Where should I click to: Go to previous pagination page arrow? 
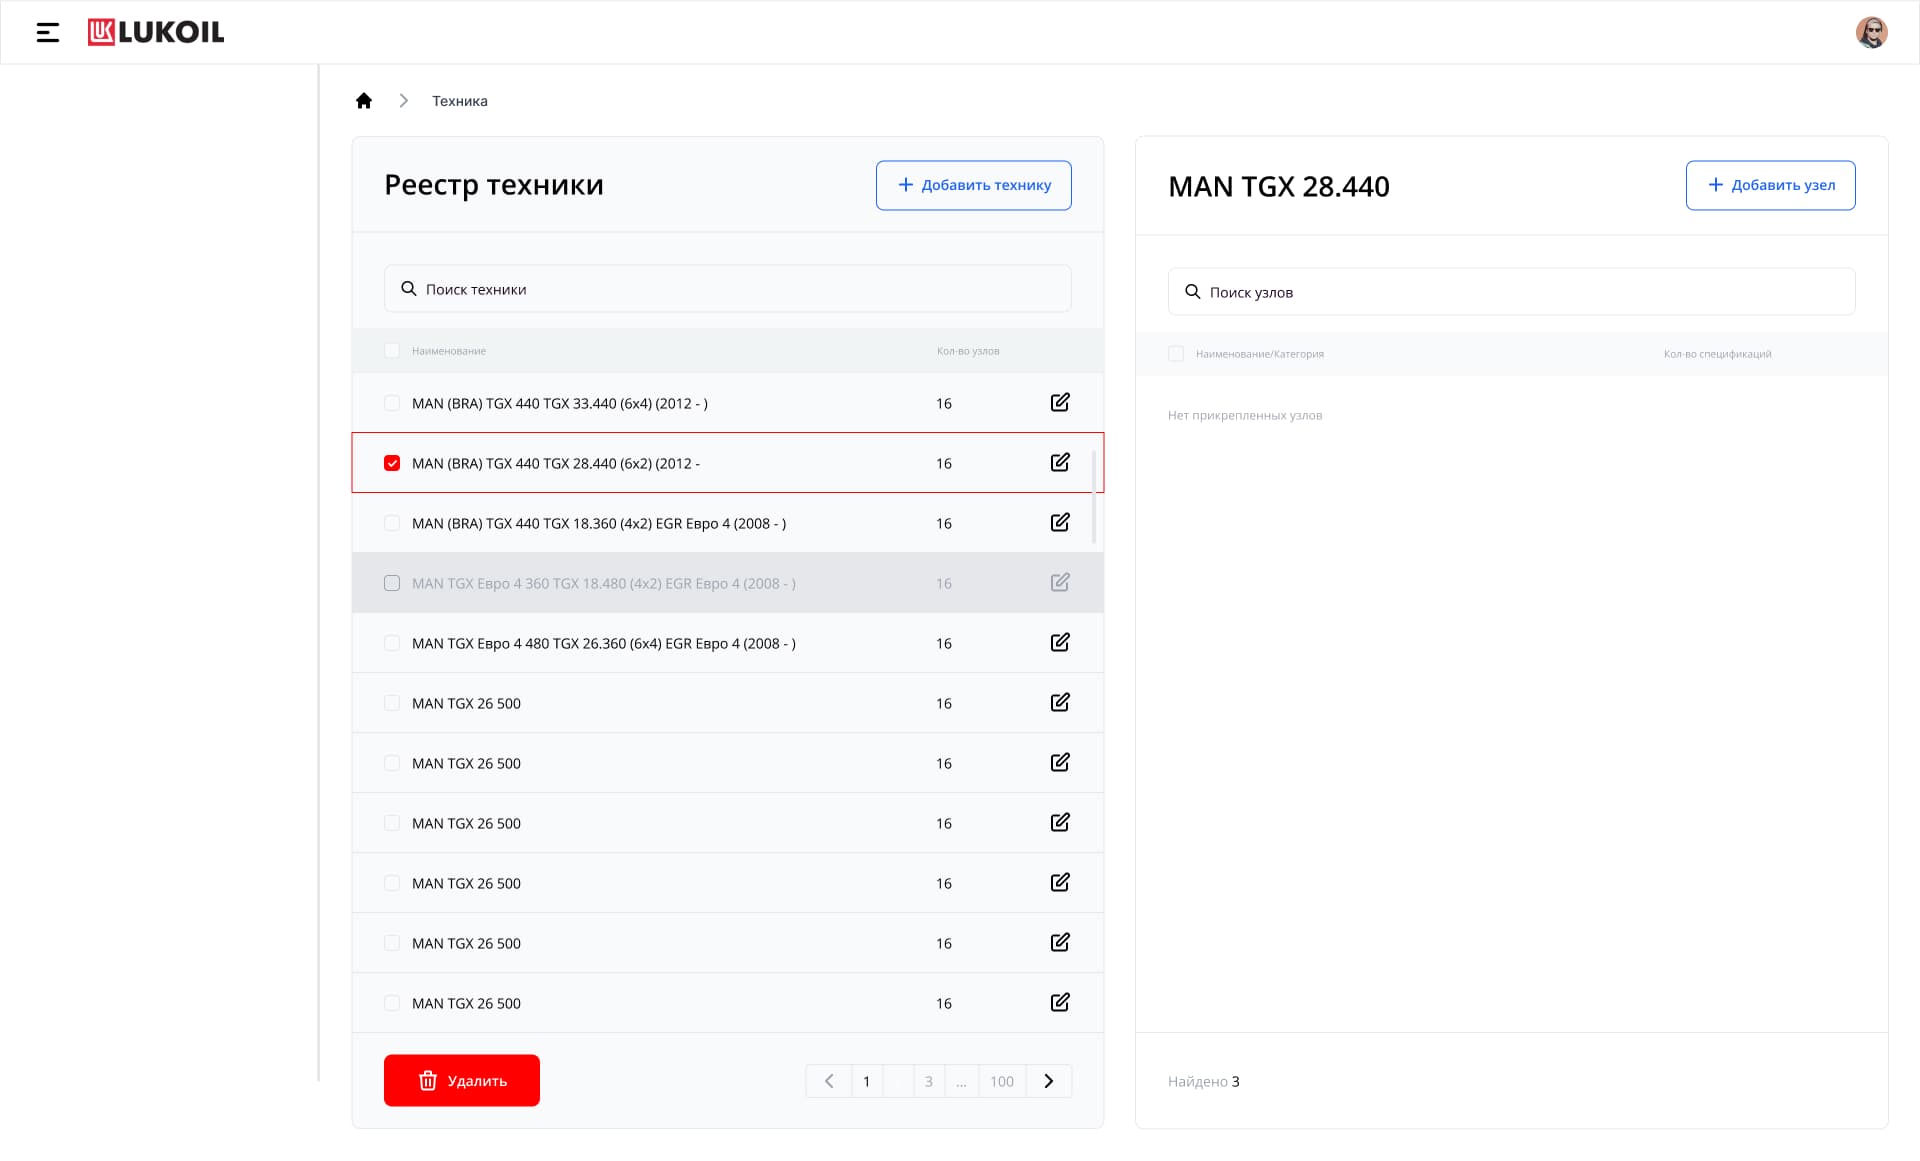coord(829,1081)
